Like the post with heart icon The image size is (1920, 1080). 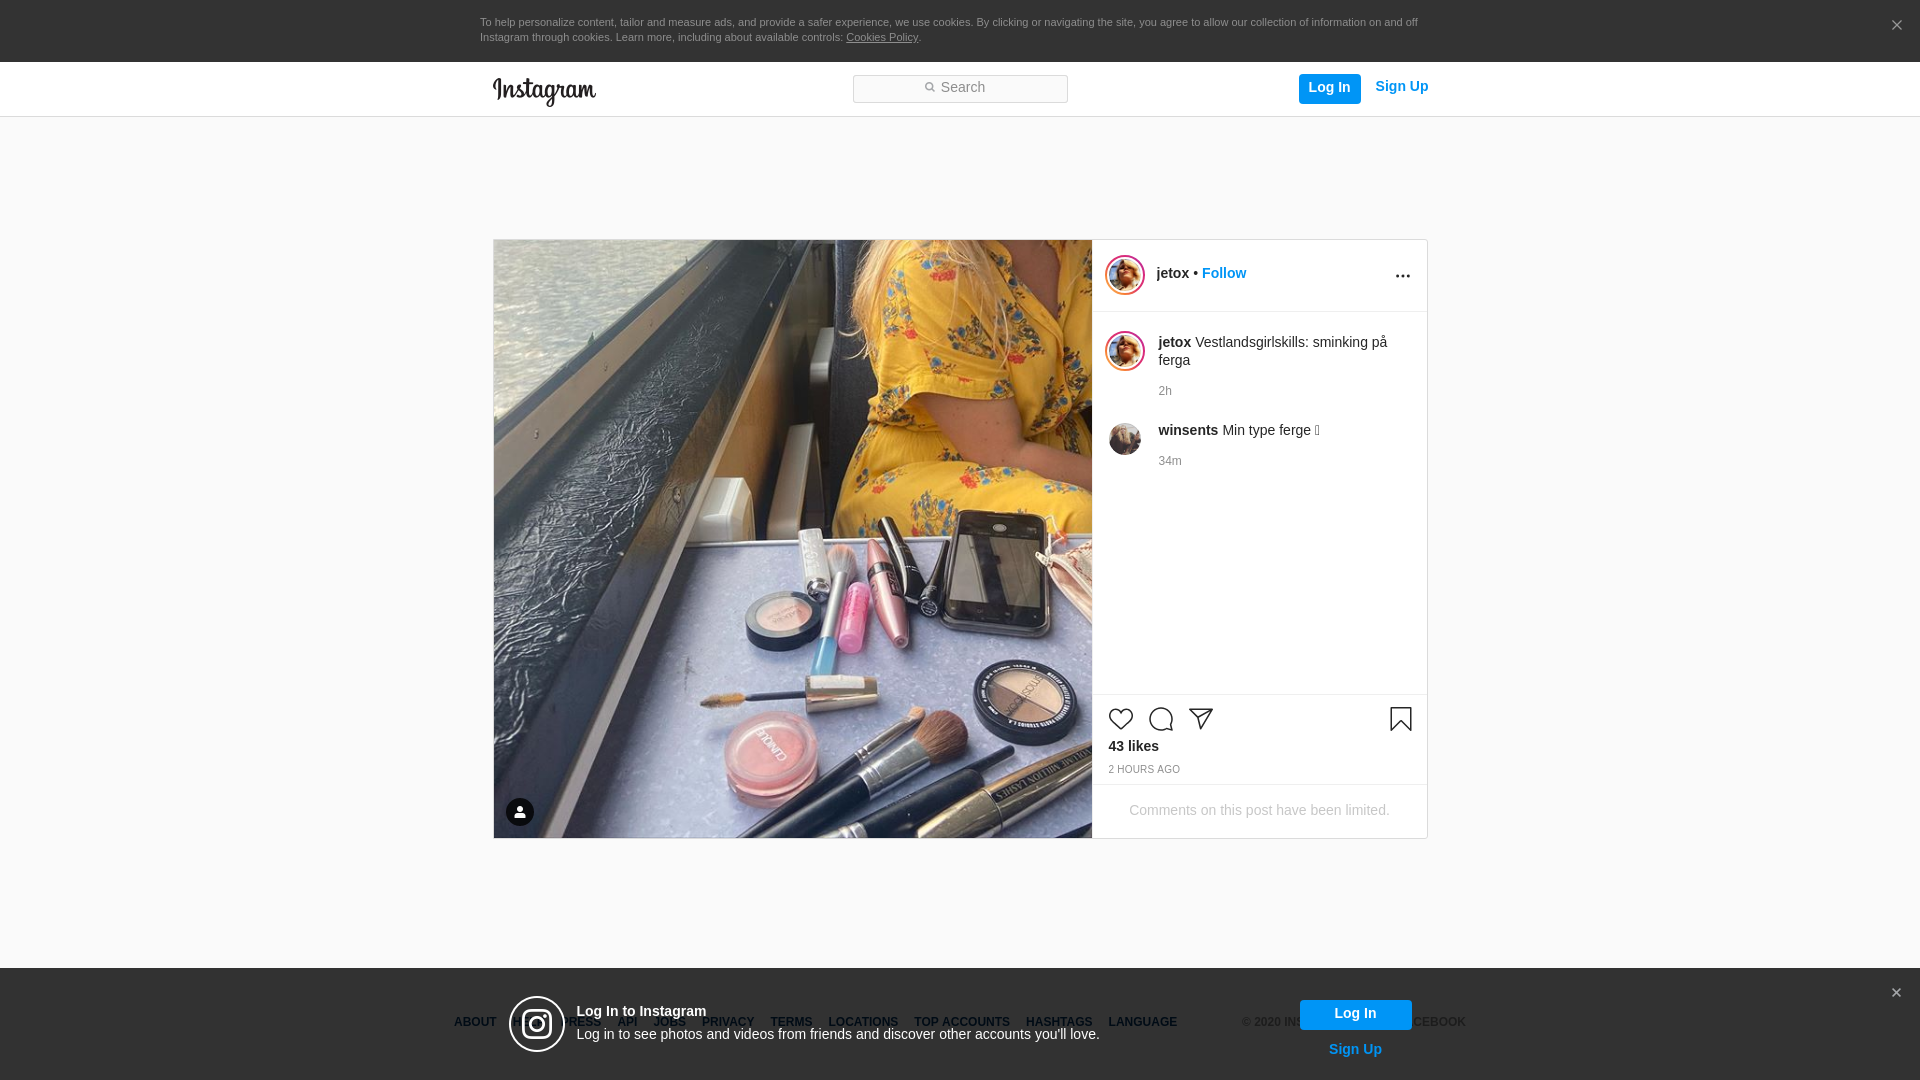click(x=1120, y=719)
